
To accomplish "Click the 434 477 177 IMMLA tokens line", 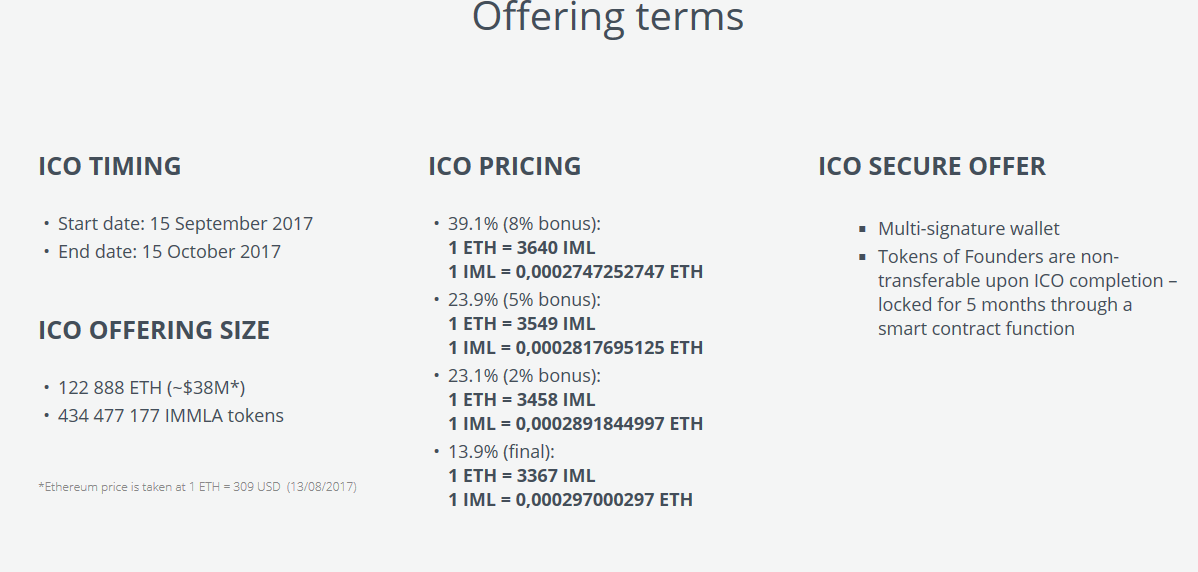I will [x=170, y=415].
